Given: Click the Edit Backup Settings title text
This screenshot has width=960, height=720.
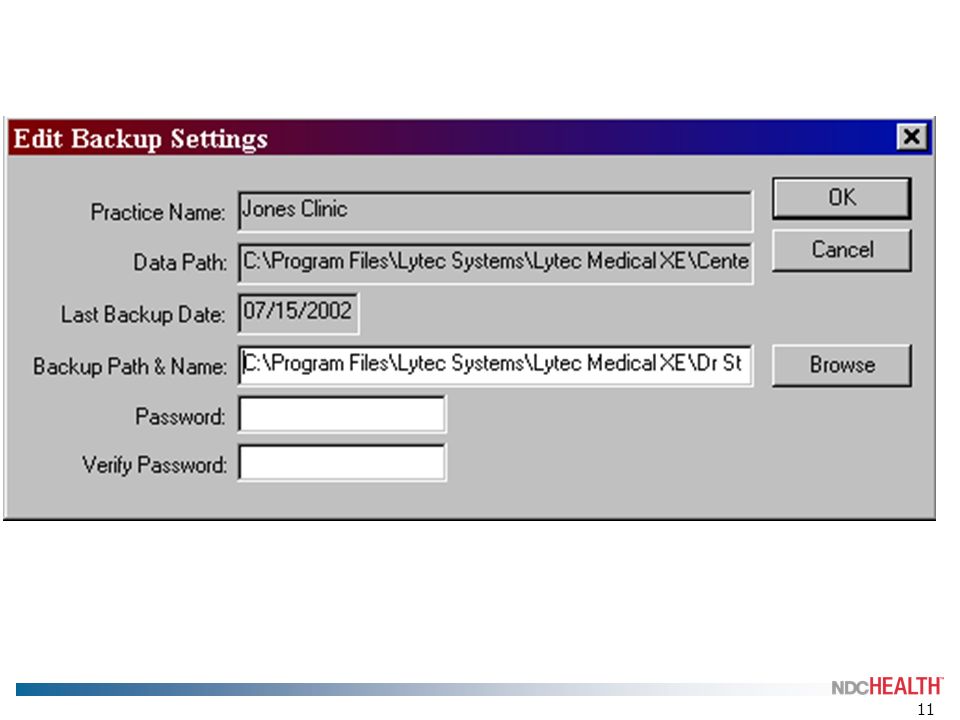Looking at the screenshot, I should click(141, 138).
